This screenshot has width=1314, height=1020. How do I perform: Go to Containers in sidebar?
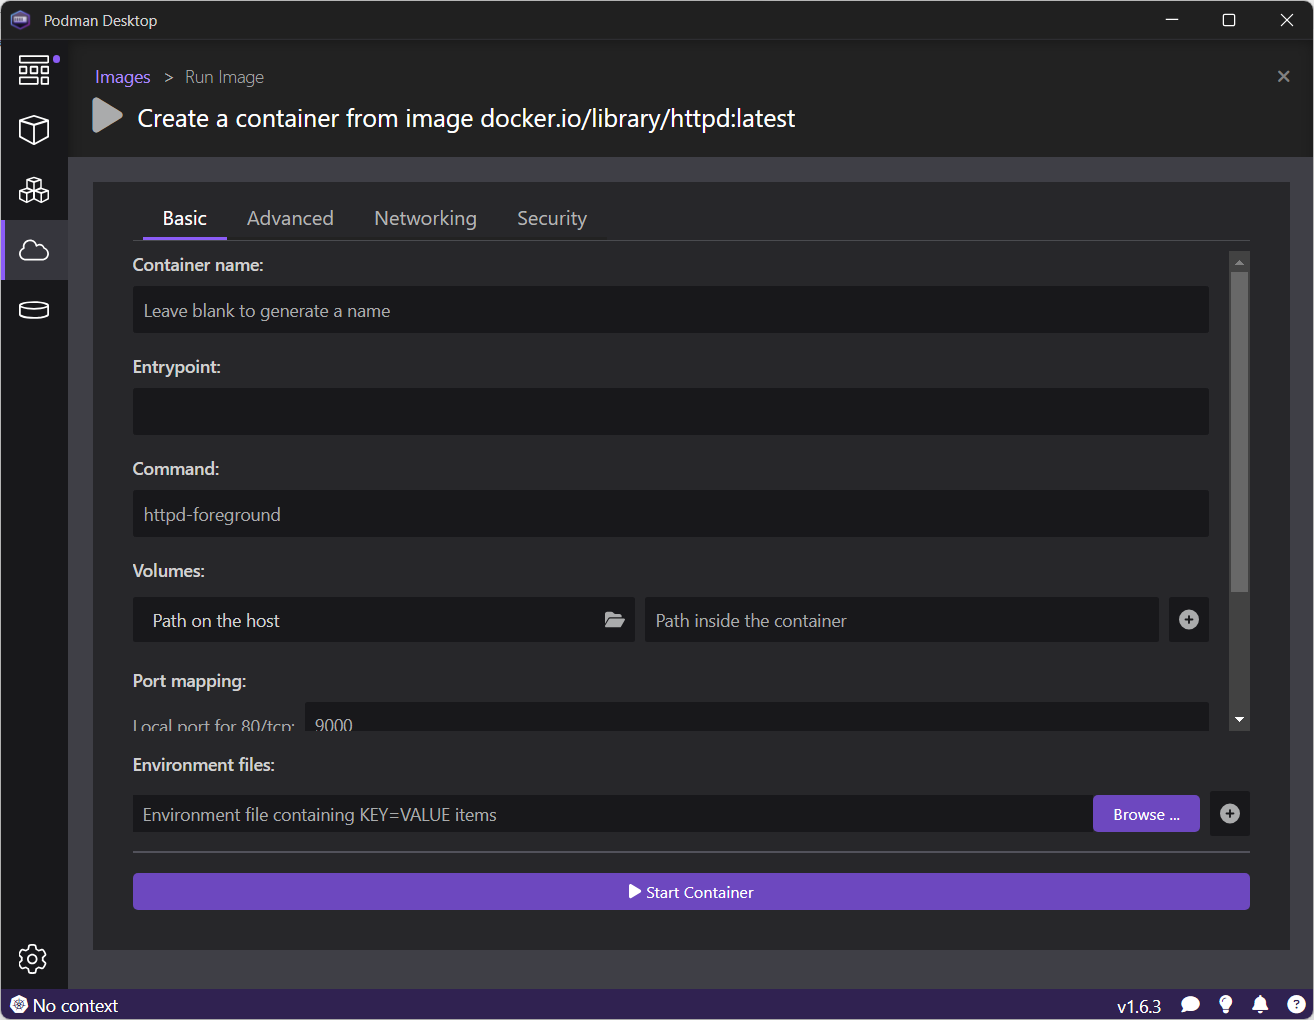tap(34, 130)
